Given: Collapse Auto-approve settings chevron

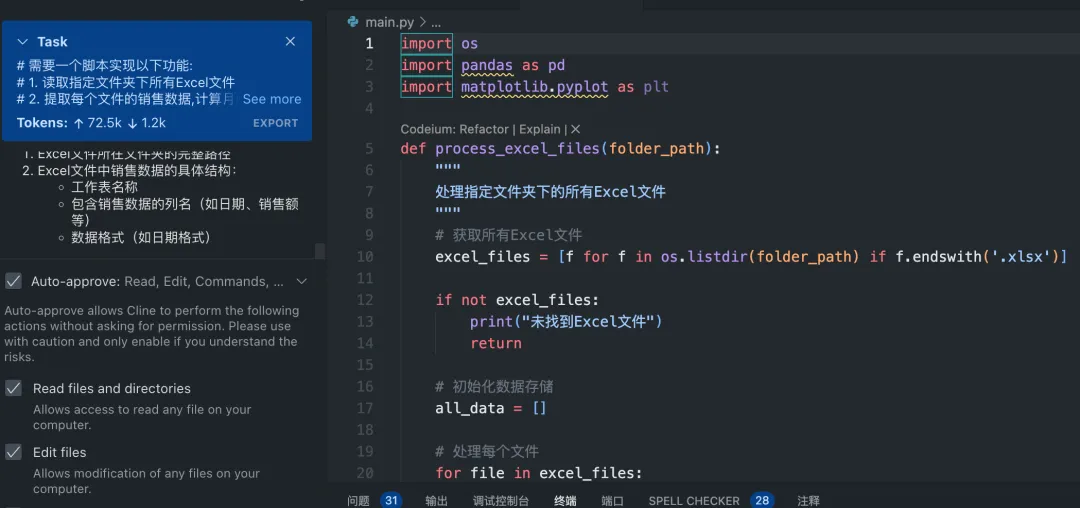Looking at the screenshot, I should [301, 281].
